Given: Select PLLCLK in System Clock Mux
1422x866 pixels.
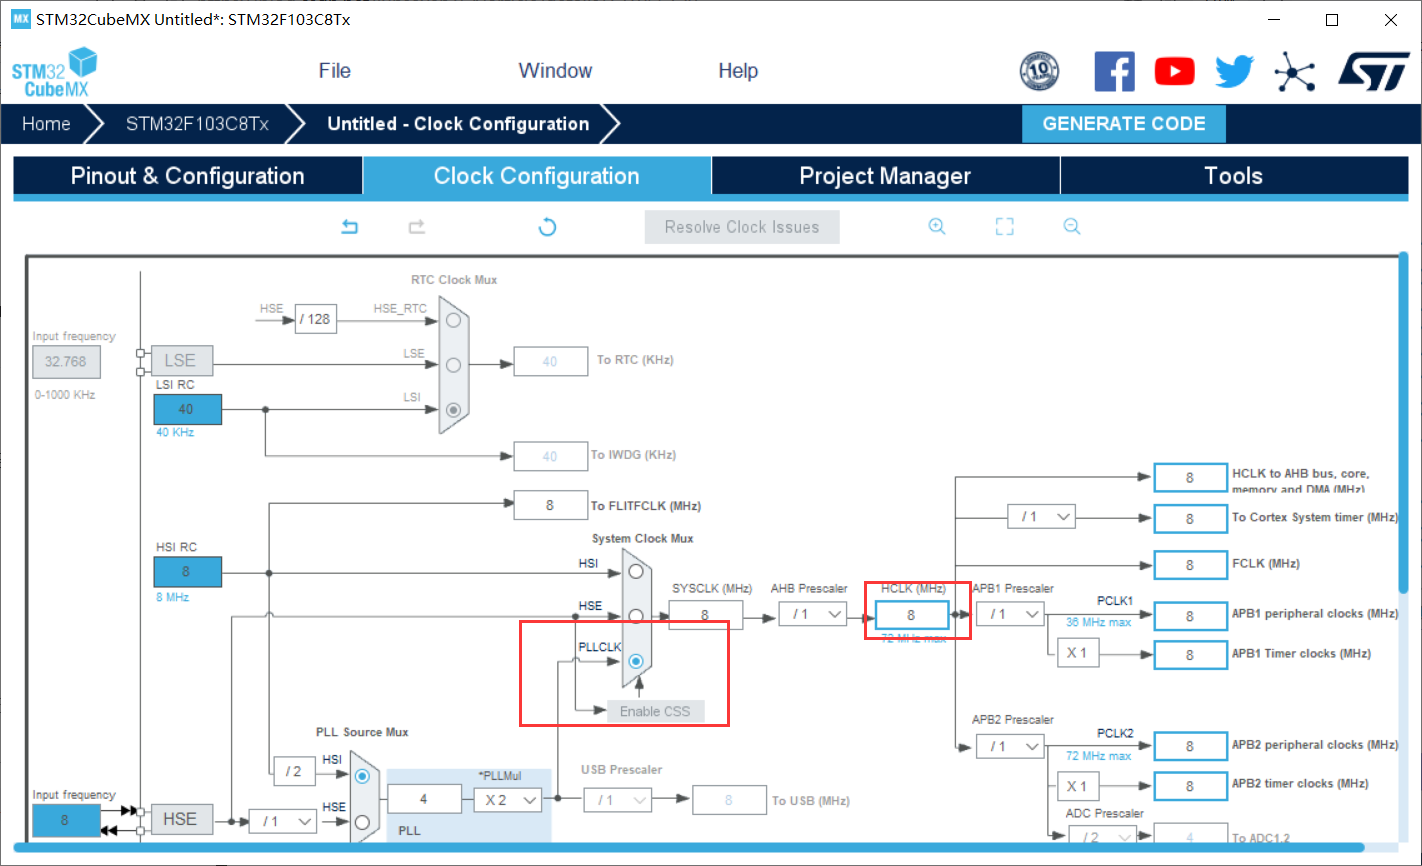Looking at the screenshot, I should (636, 661).
